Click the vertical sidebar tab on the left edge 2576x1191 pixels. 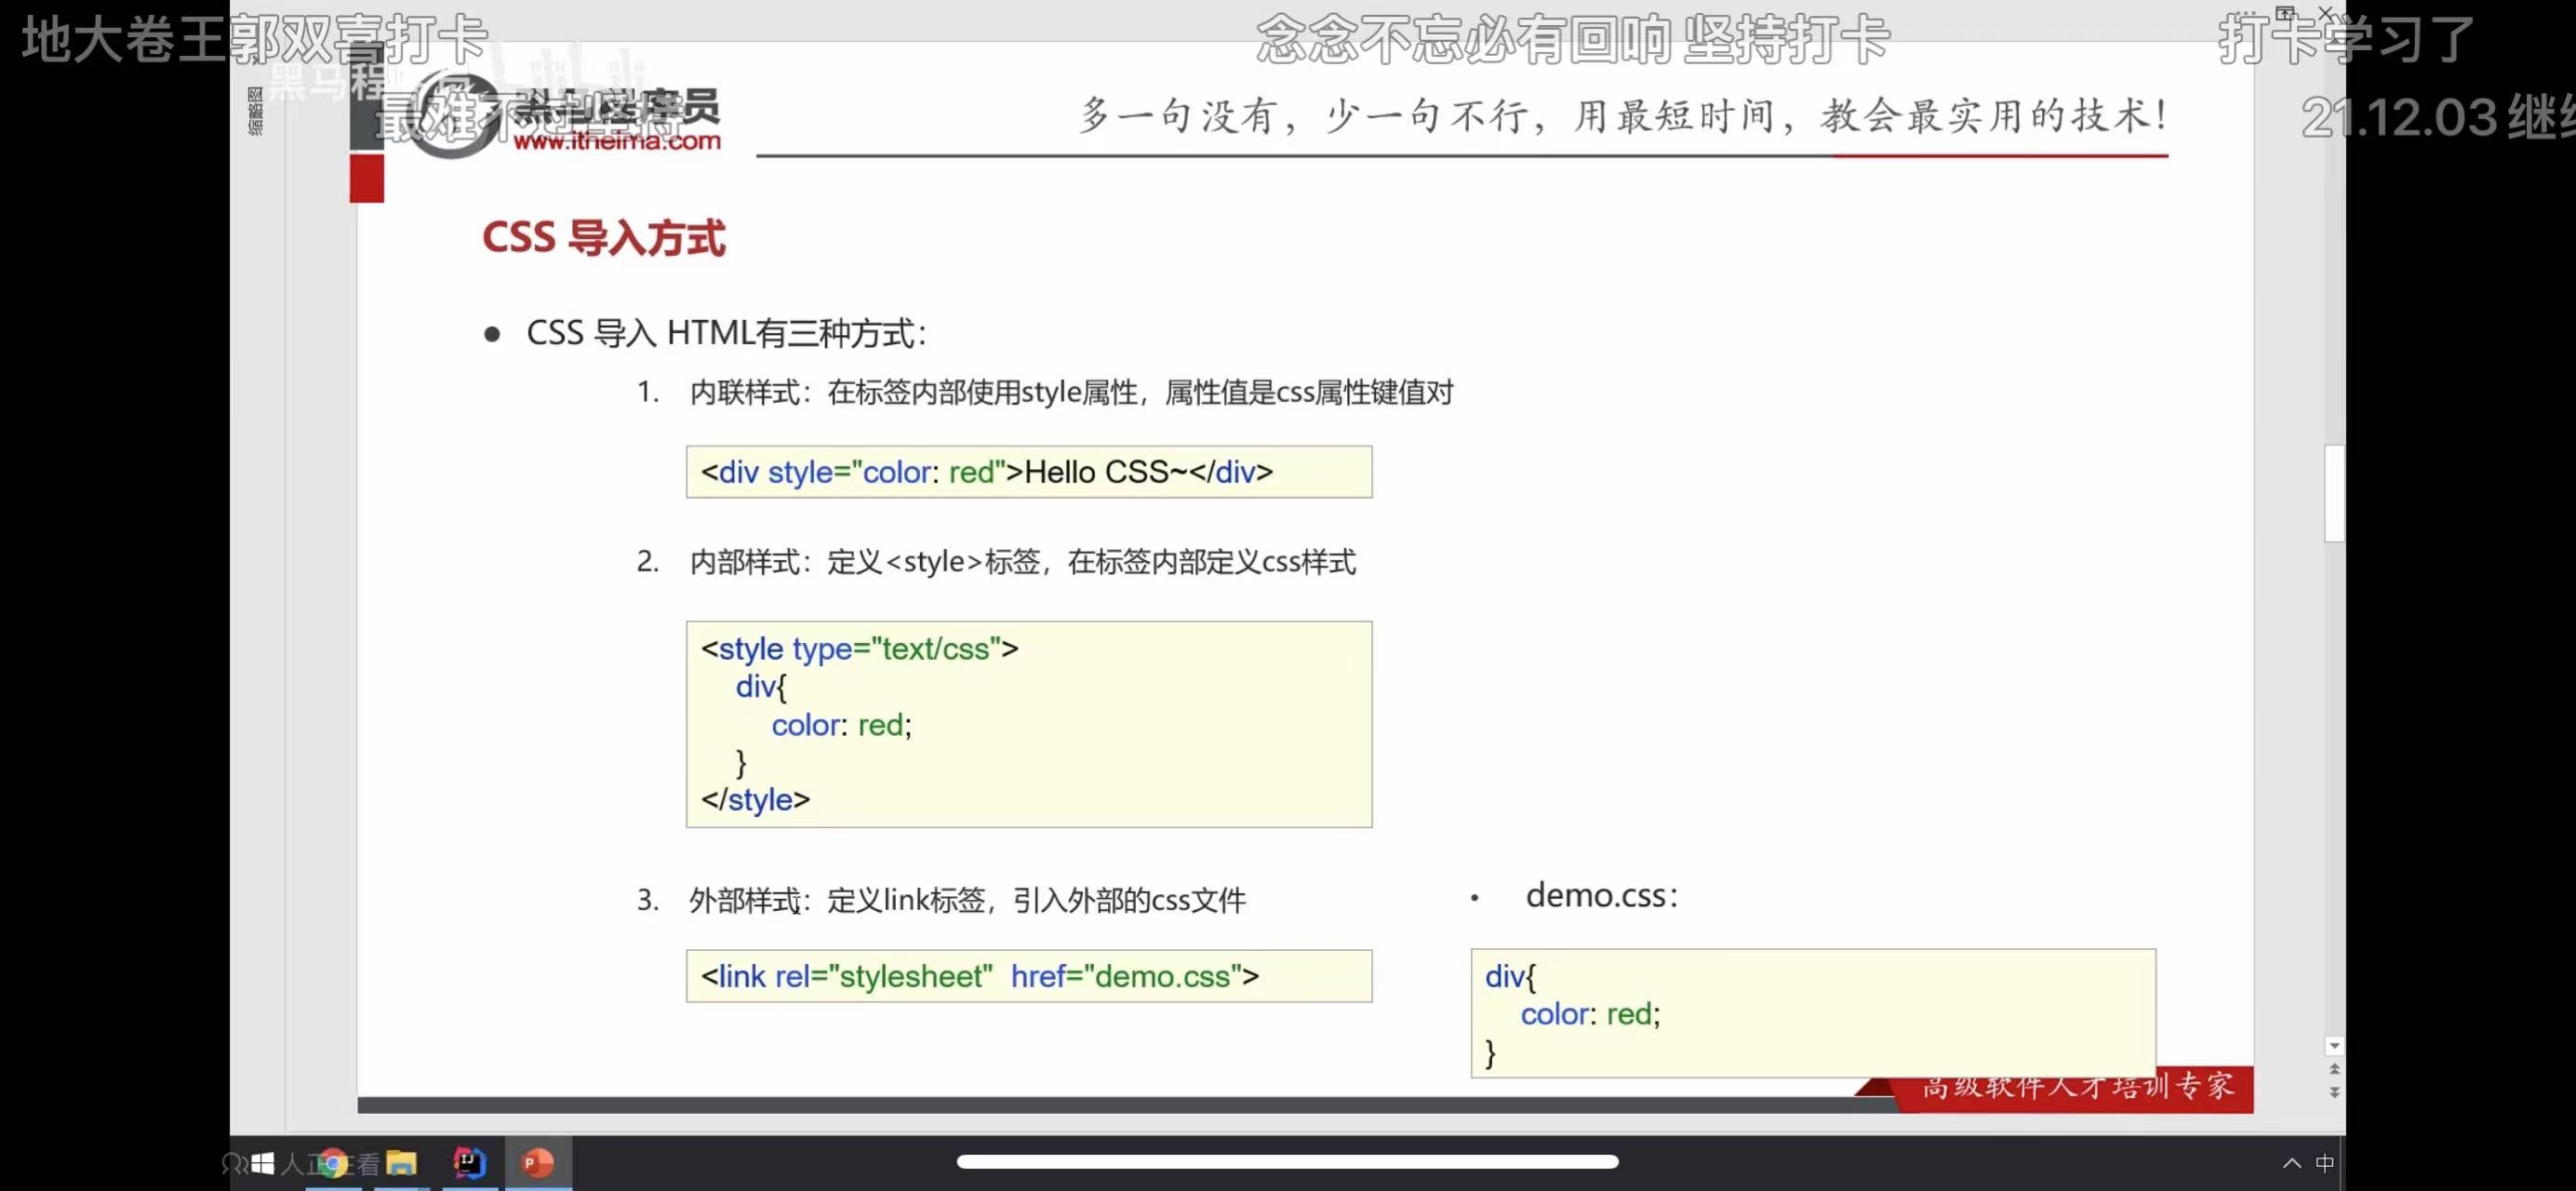click(256, 110)
